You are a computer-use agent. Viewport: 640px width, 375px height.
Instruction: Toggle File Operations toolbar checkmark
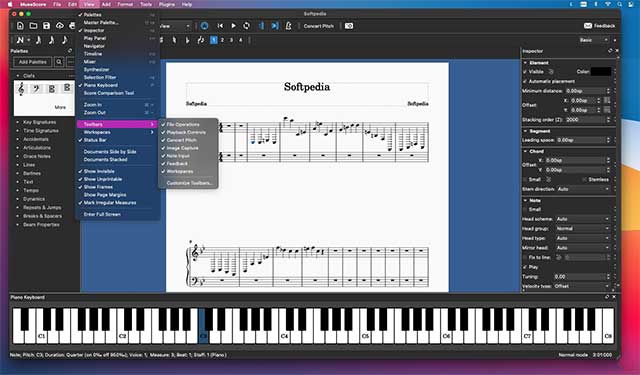163,124
